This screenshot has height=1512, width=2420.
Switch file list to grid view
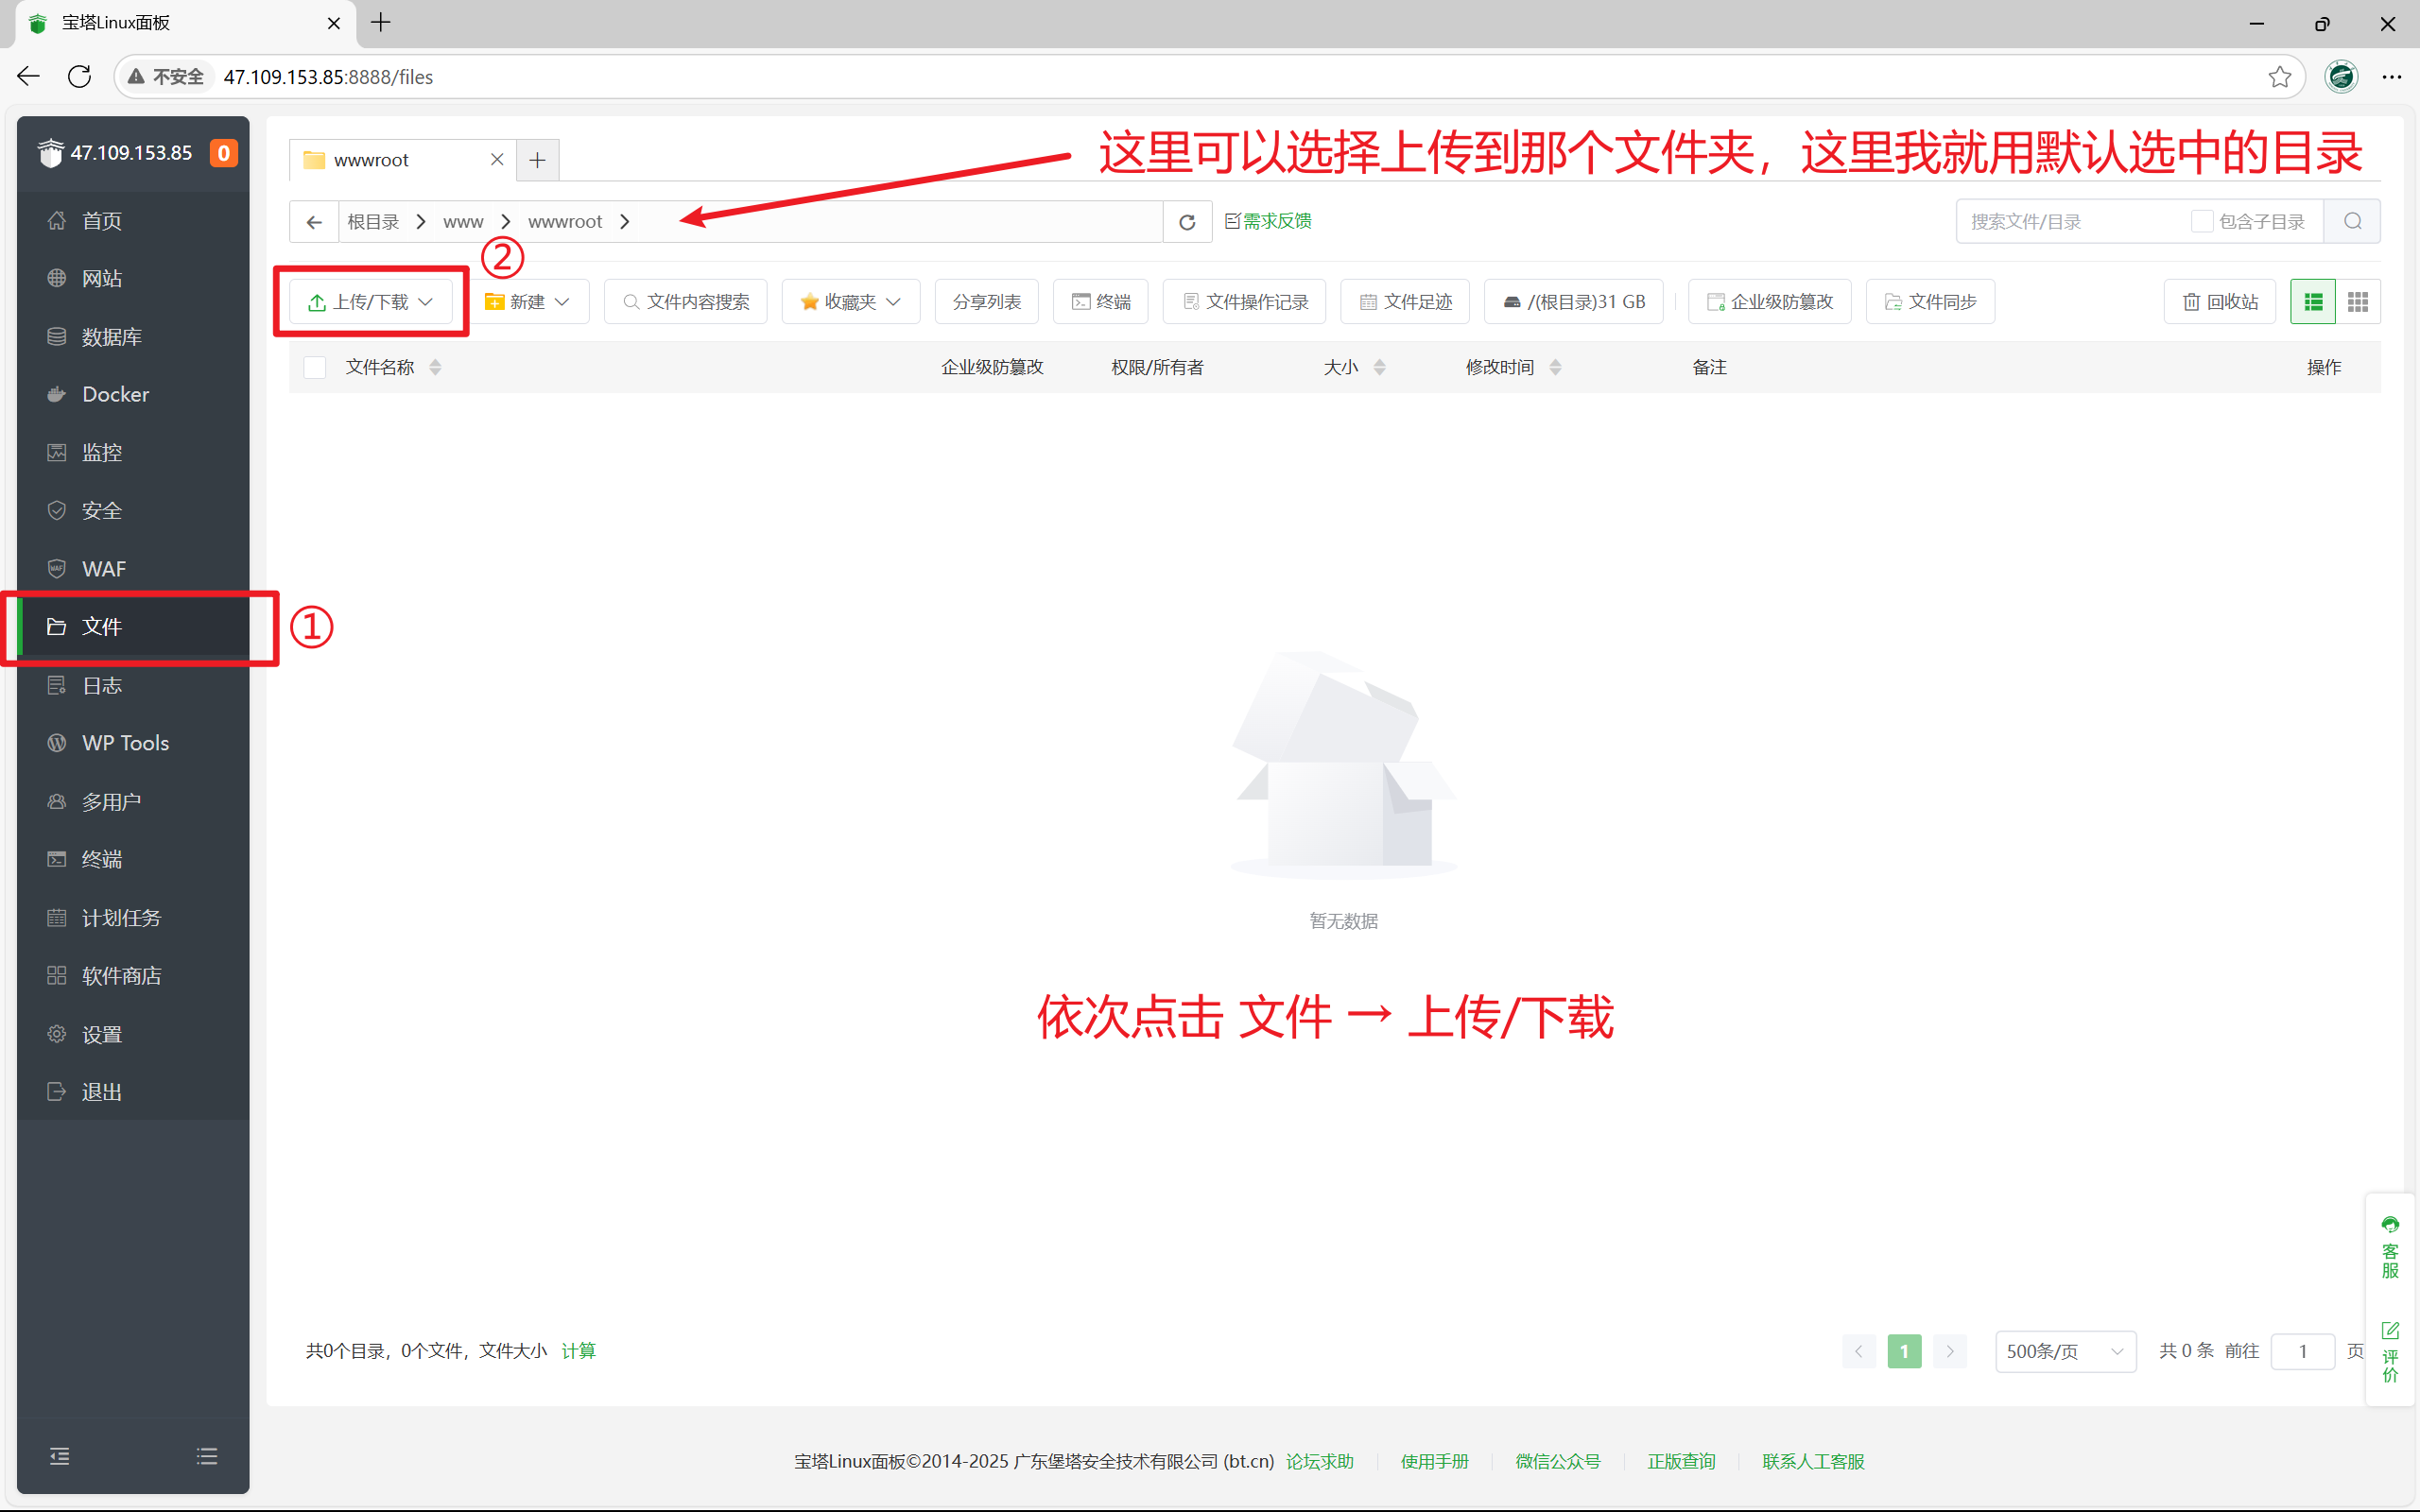2357,301
